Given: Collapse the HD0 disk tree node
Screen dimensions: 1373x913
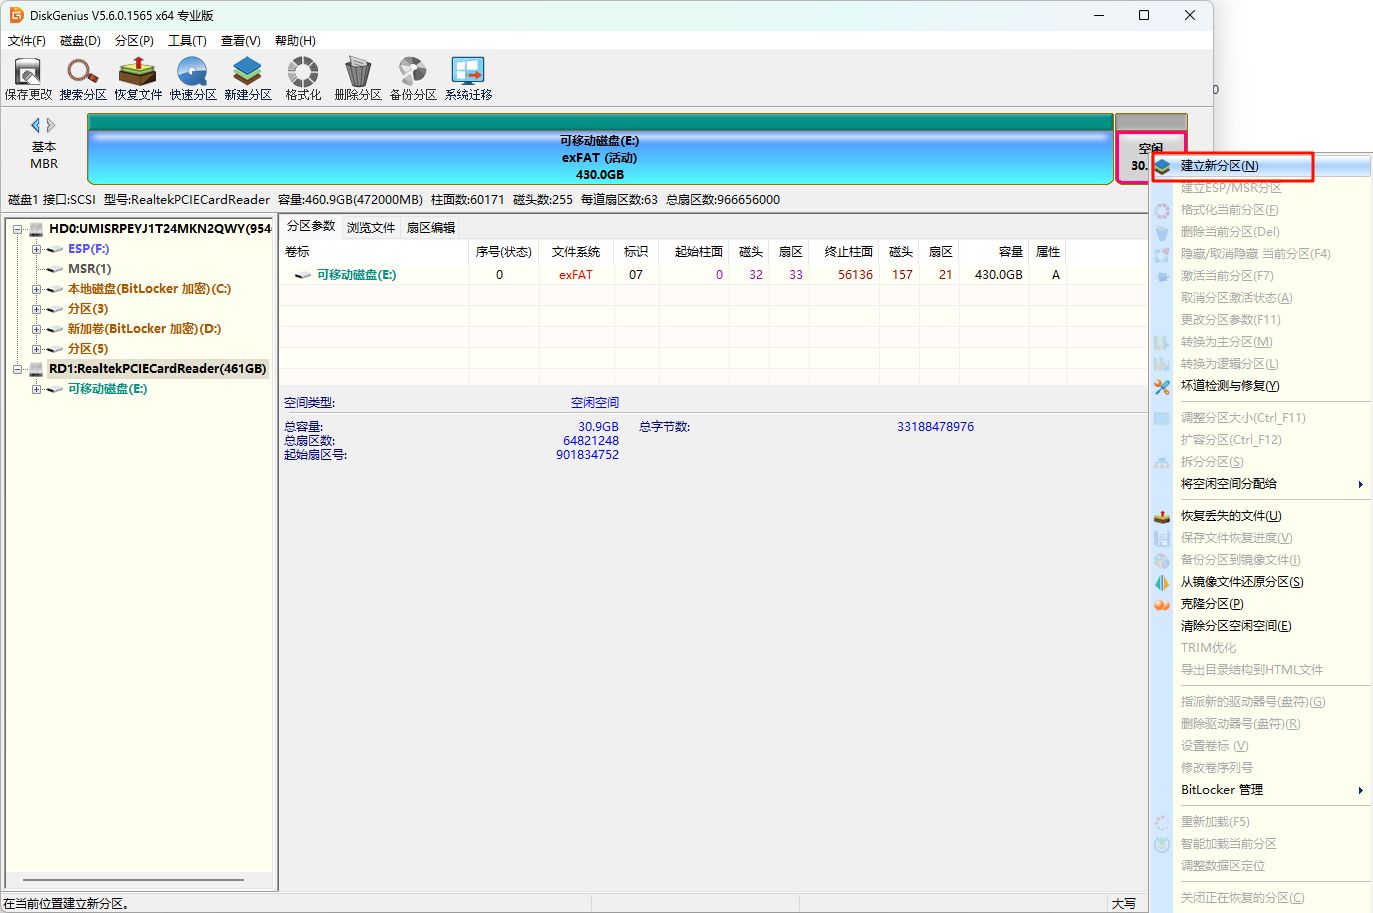Looking at the screenshot, I should coord(17,229).
